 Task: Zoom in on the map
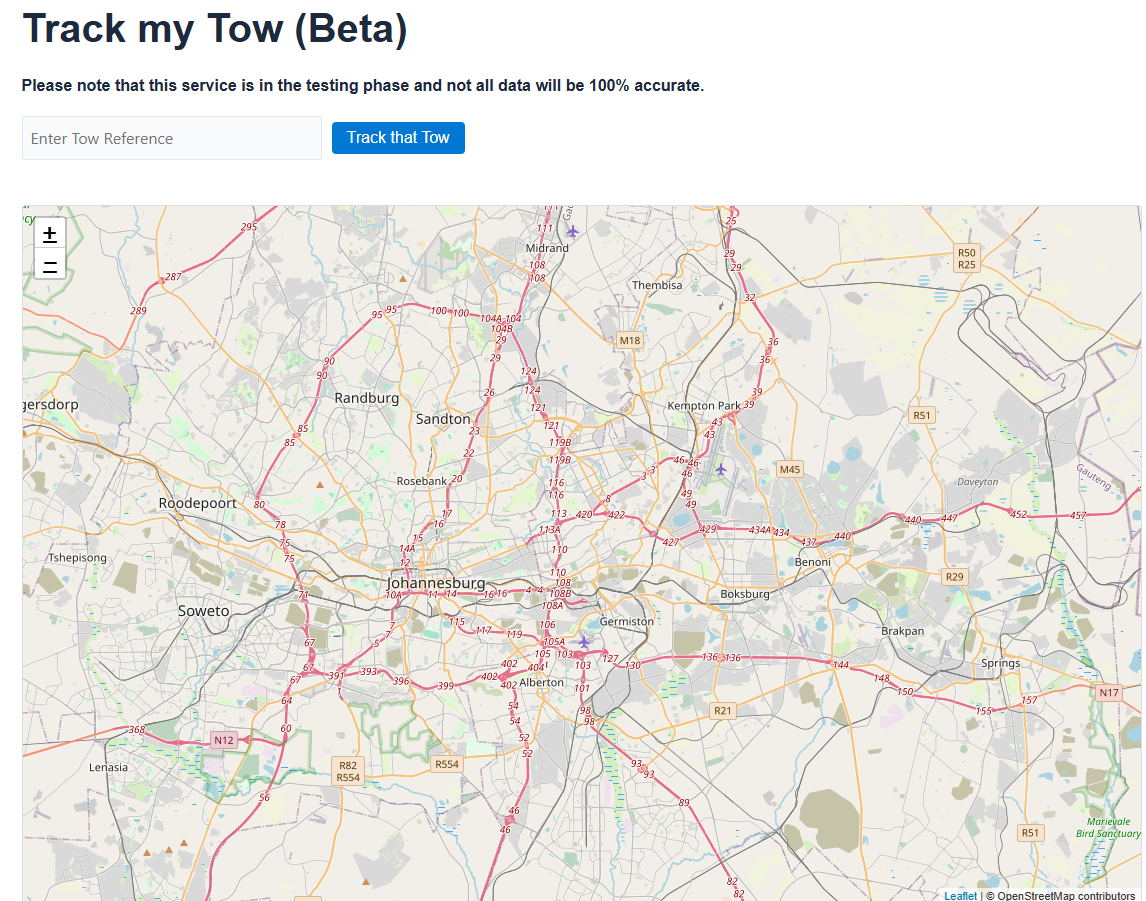(50, 233)
